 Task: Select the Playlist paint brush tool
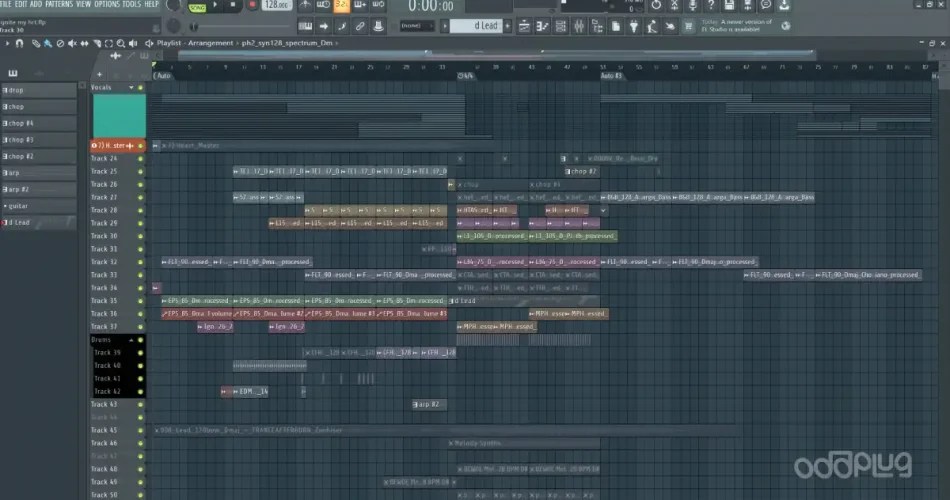[48, 43]
